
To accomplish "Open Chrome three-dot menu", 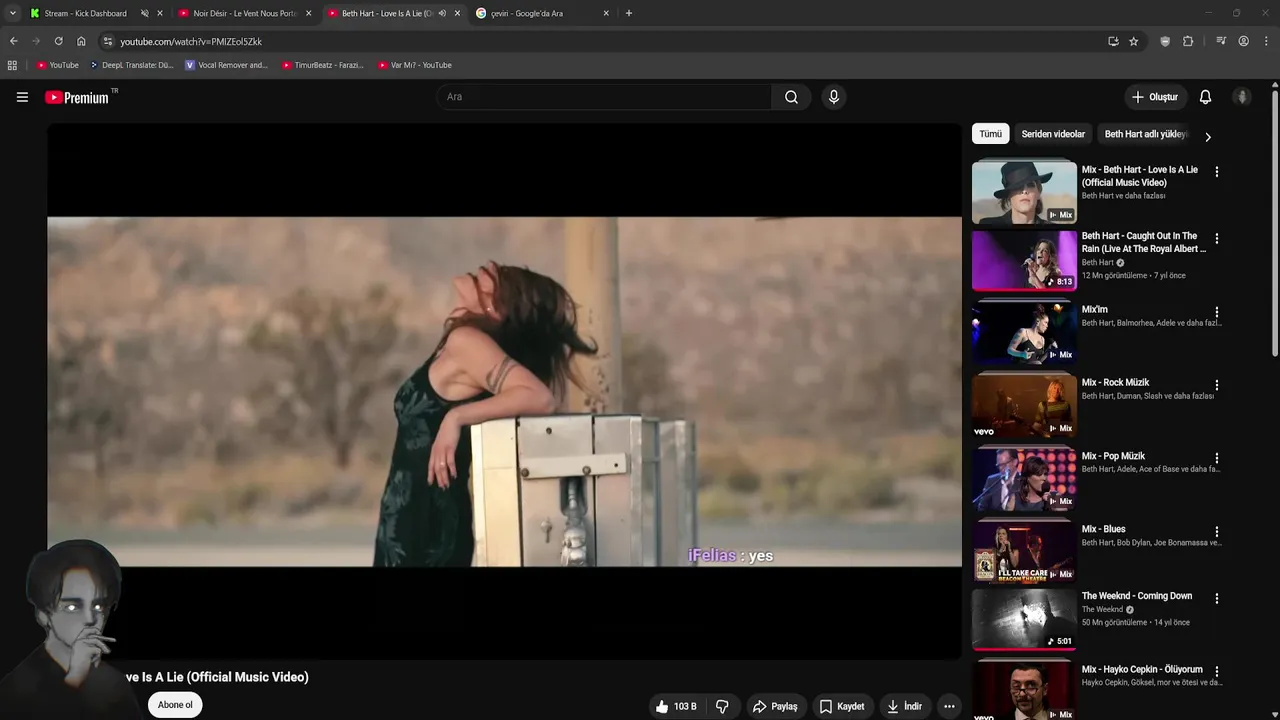I will (1266, 41).
